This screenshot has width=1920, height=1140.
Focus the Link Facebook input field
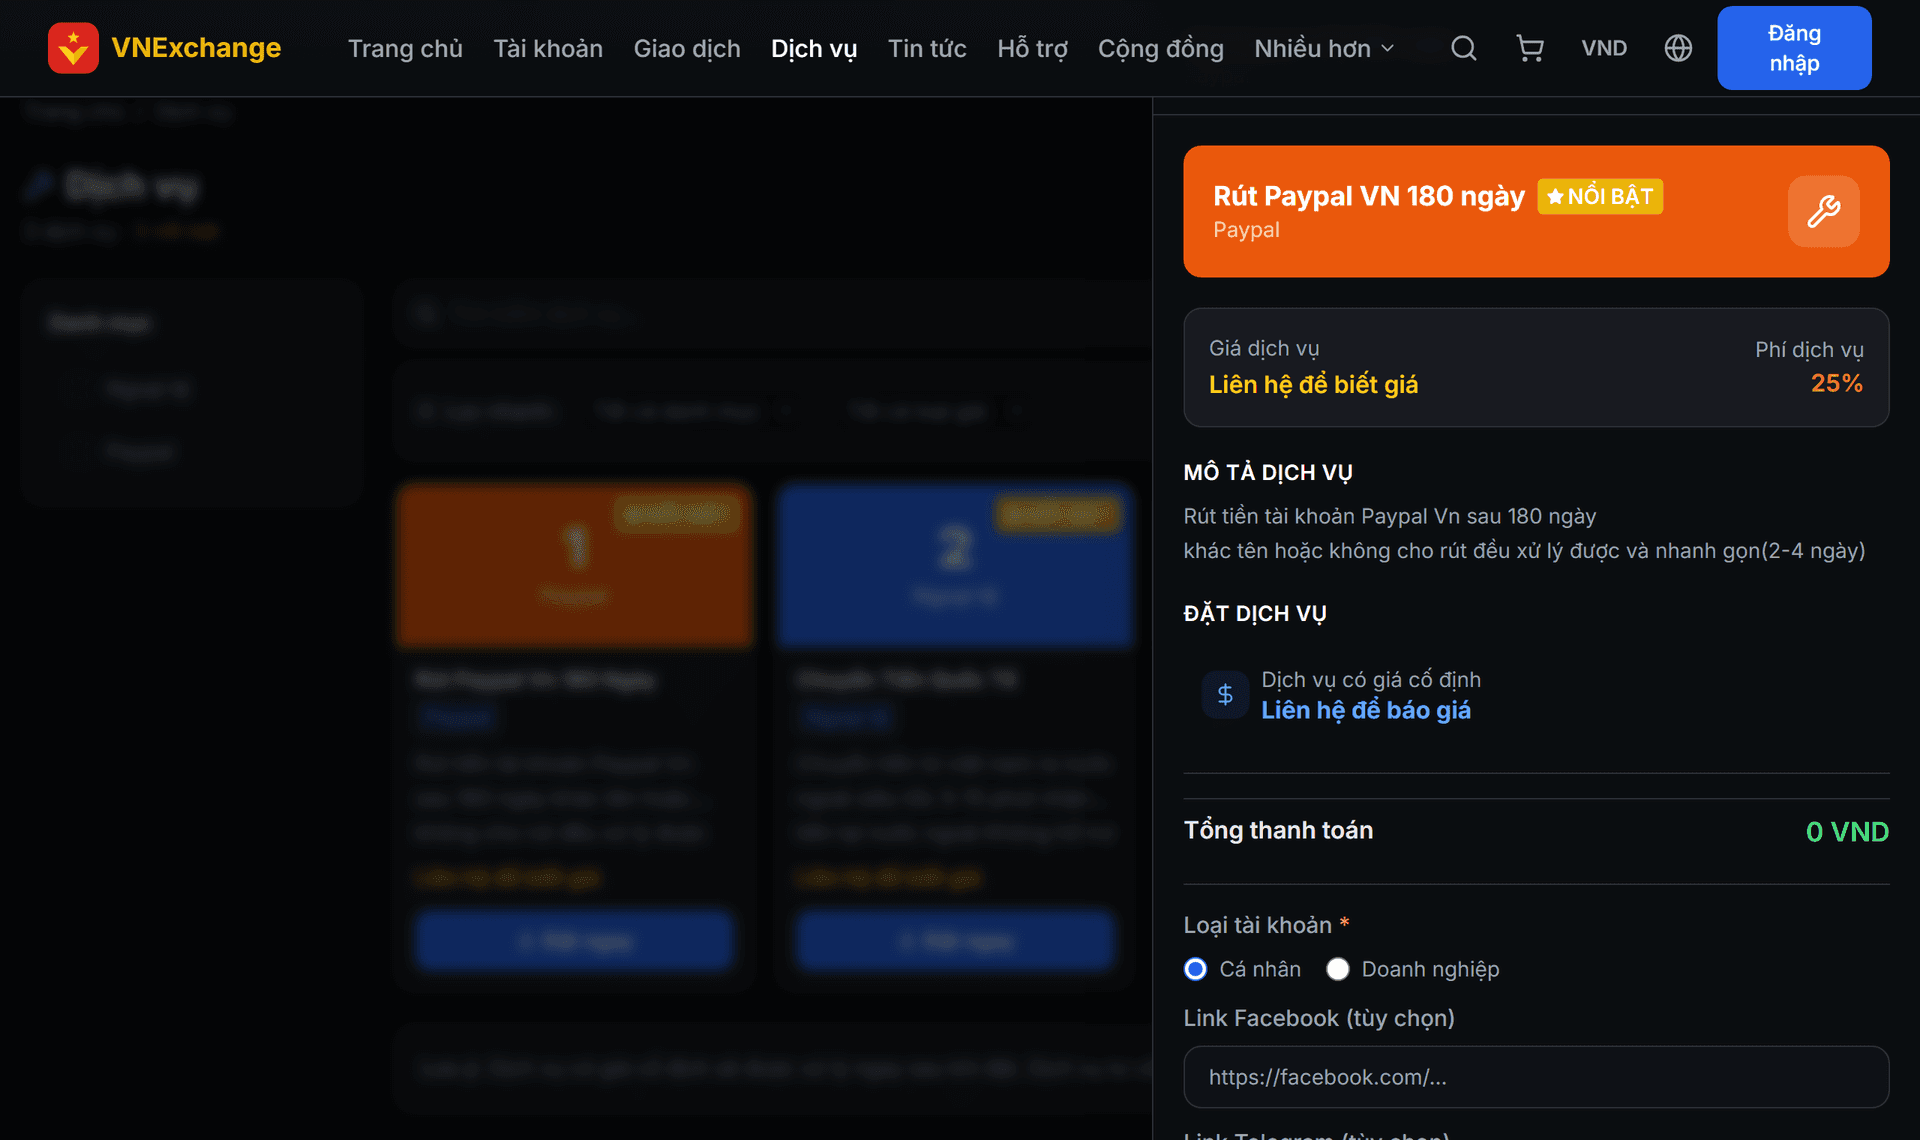(x=1536, y=1077)
